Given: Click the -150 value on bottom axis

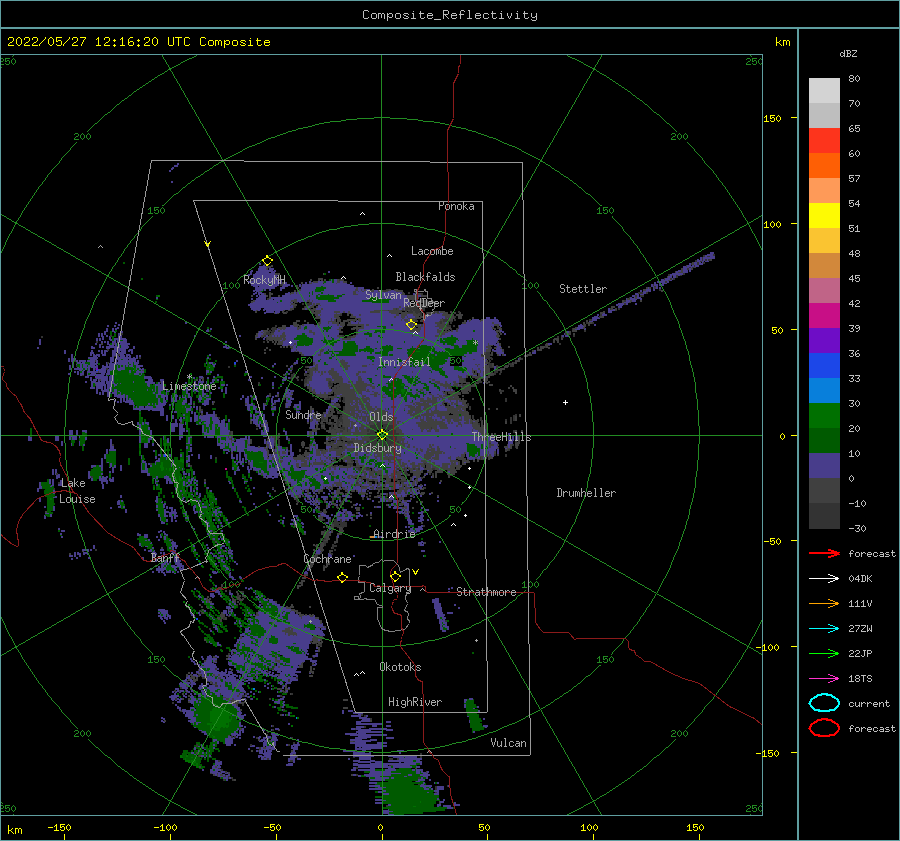Looking at the screenshot, I should [59, 827].
